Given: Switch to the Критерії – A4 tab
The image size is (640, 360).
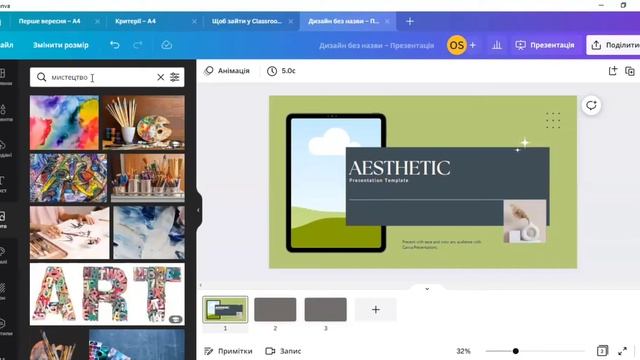Looking at the screenshot, I should [136, 21].
